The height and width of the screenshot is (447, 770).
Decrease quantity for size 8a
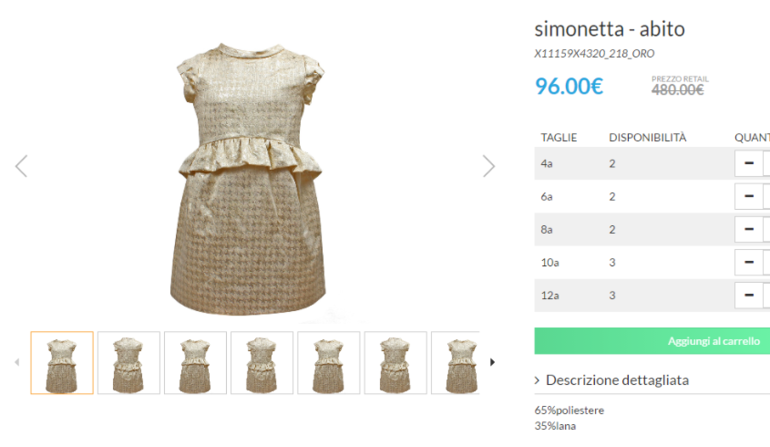749,229
